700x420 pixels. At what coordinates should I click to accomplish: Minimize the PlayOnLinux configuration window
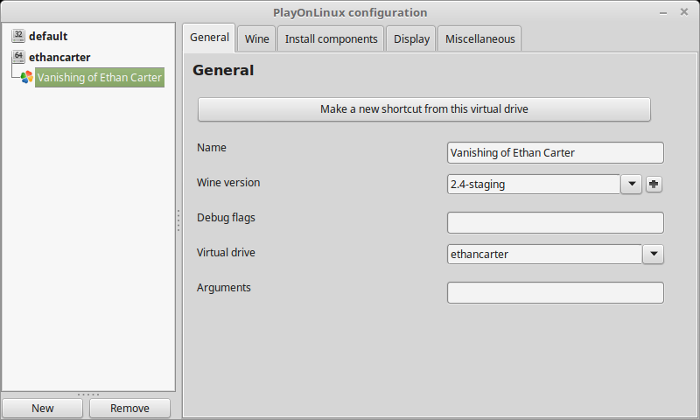[x=663, y=13]
